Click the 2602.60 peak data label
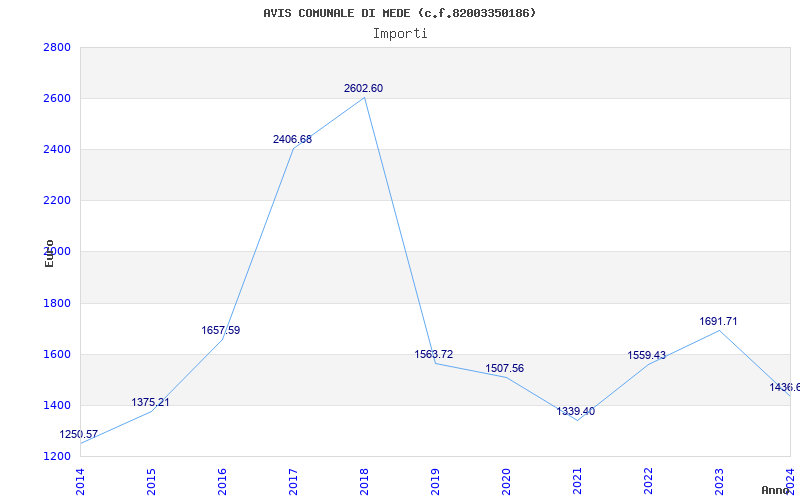The image size is (800, 500). 363,88
